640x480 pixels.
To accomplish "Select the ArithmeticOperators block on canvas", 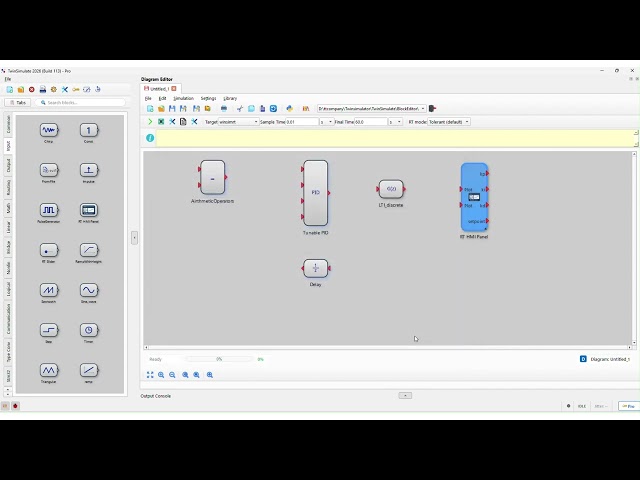I will tap(212, 177).
